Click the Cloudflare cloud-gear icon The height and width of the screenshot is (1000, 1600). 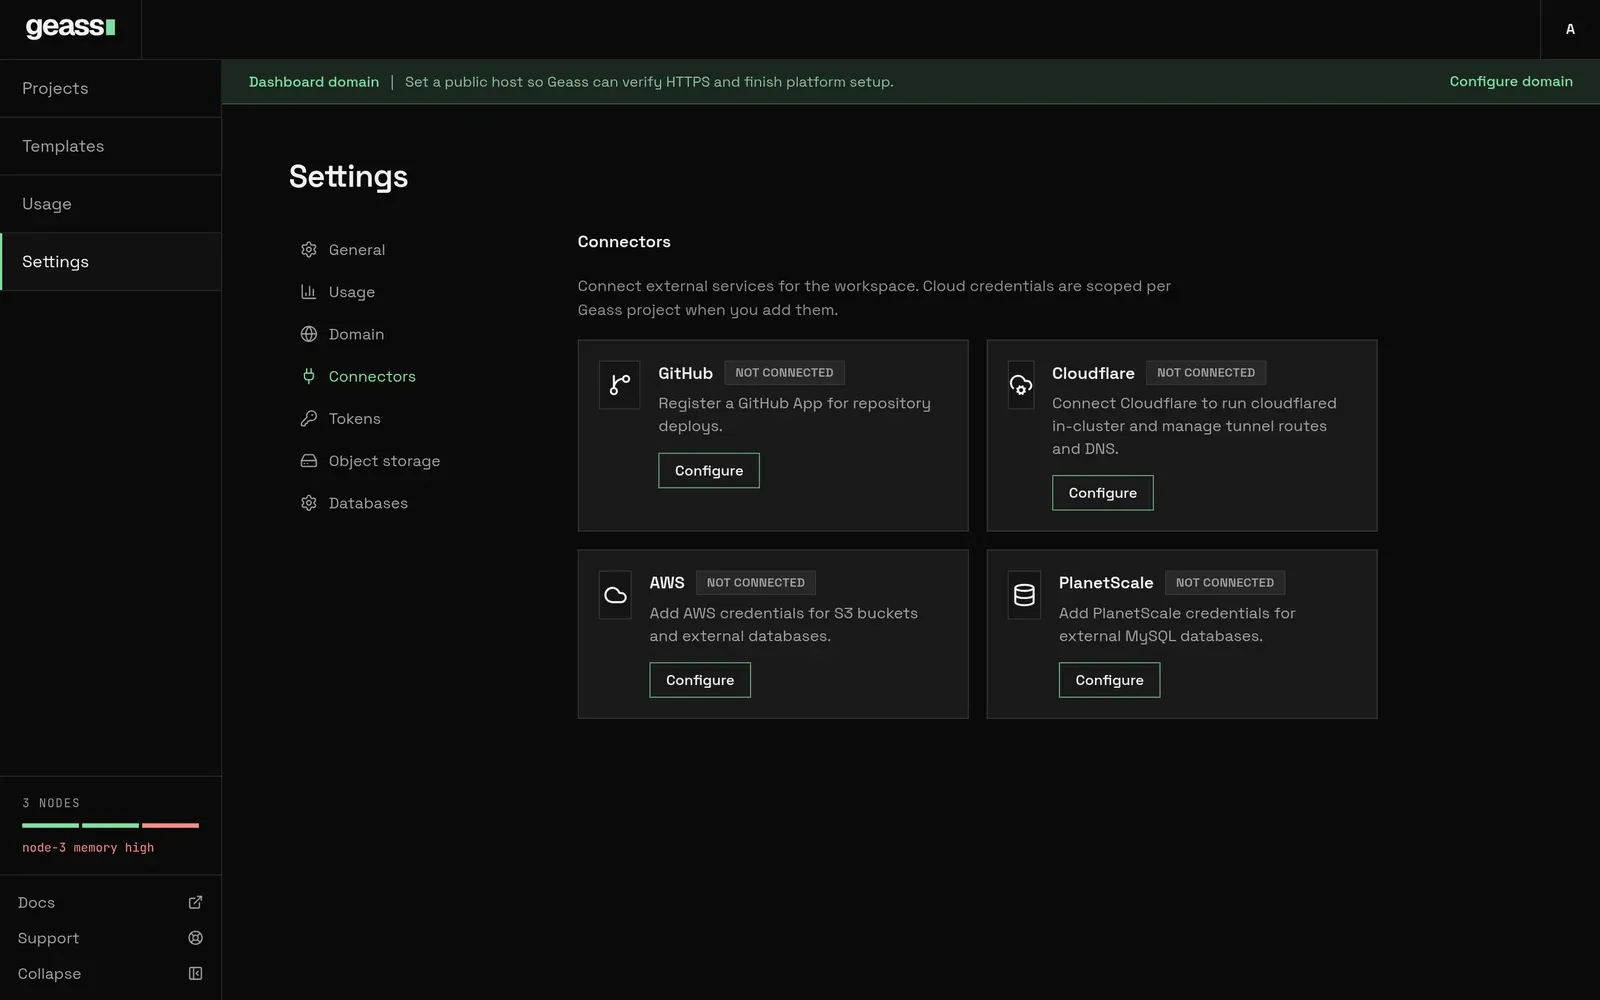point(1021,385)
